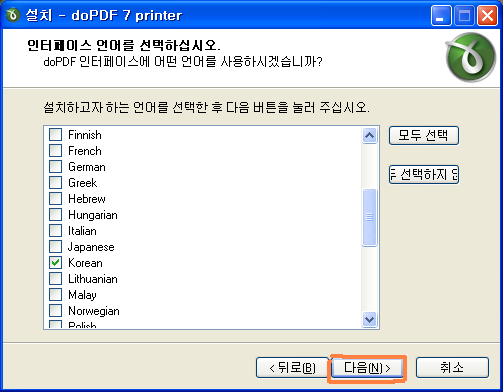Select the Hebrew language checkbox
Image resolution: width=503 pixels, height=392 pixels.
(x=55, y=199)
